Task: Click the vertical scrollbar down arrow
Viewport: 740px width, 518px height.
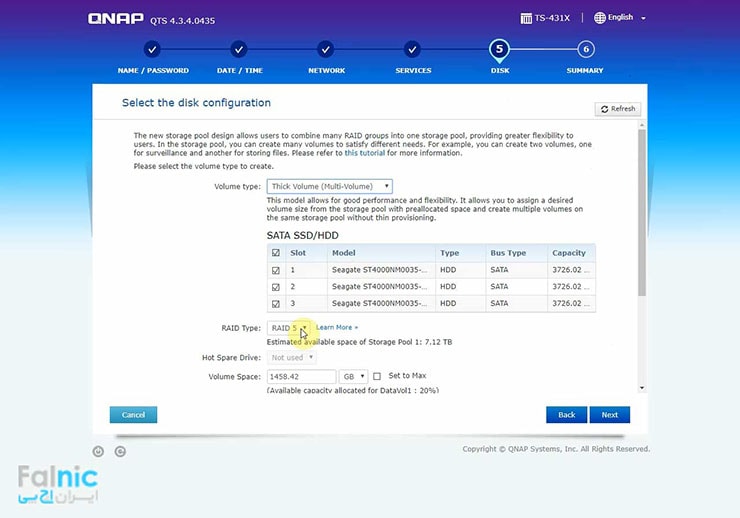Action: click(x=641, y=387)
